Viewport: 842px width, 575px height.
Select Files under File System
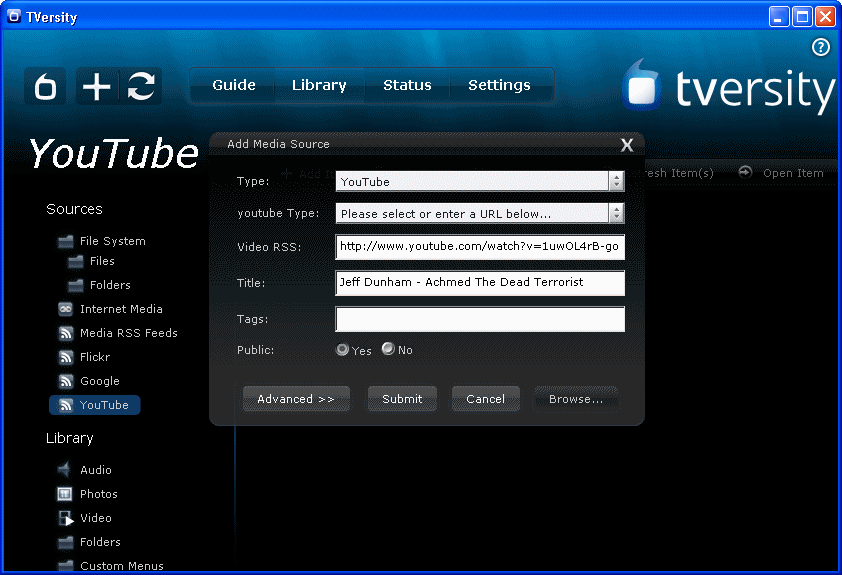[x=102, y=261]
